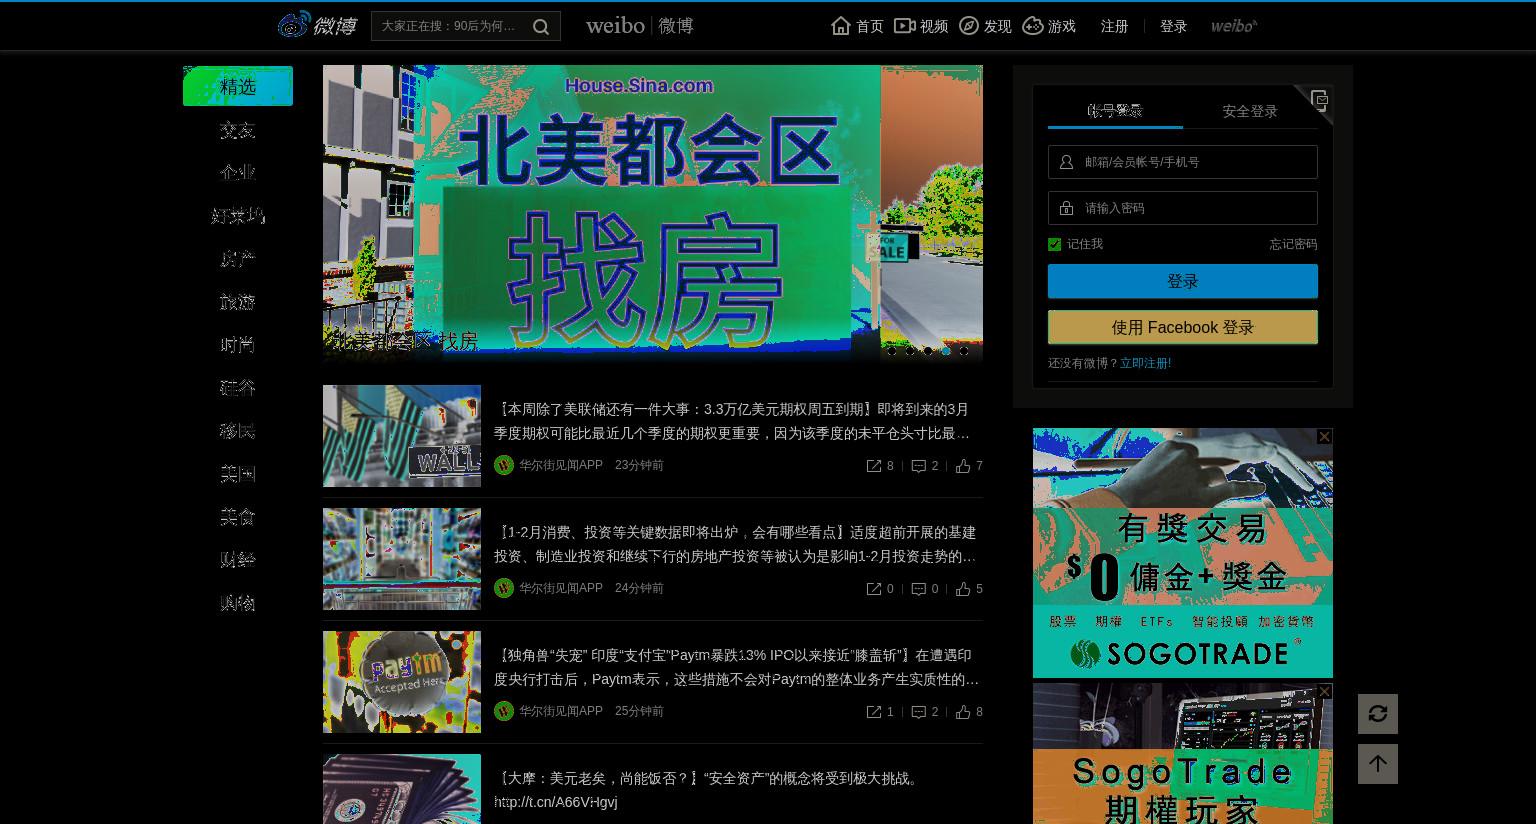Open the 大摩：美元老矣 post text

pos(708,778)
